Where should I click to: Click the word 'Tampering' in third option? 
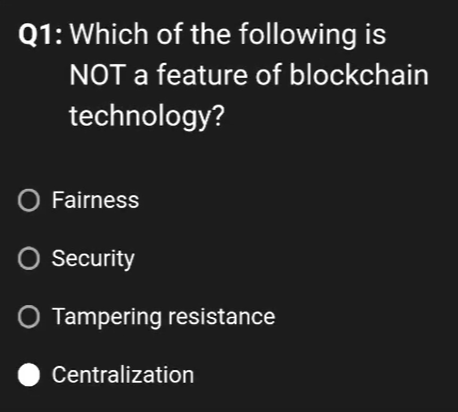107,318
